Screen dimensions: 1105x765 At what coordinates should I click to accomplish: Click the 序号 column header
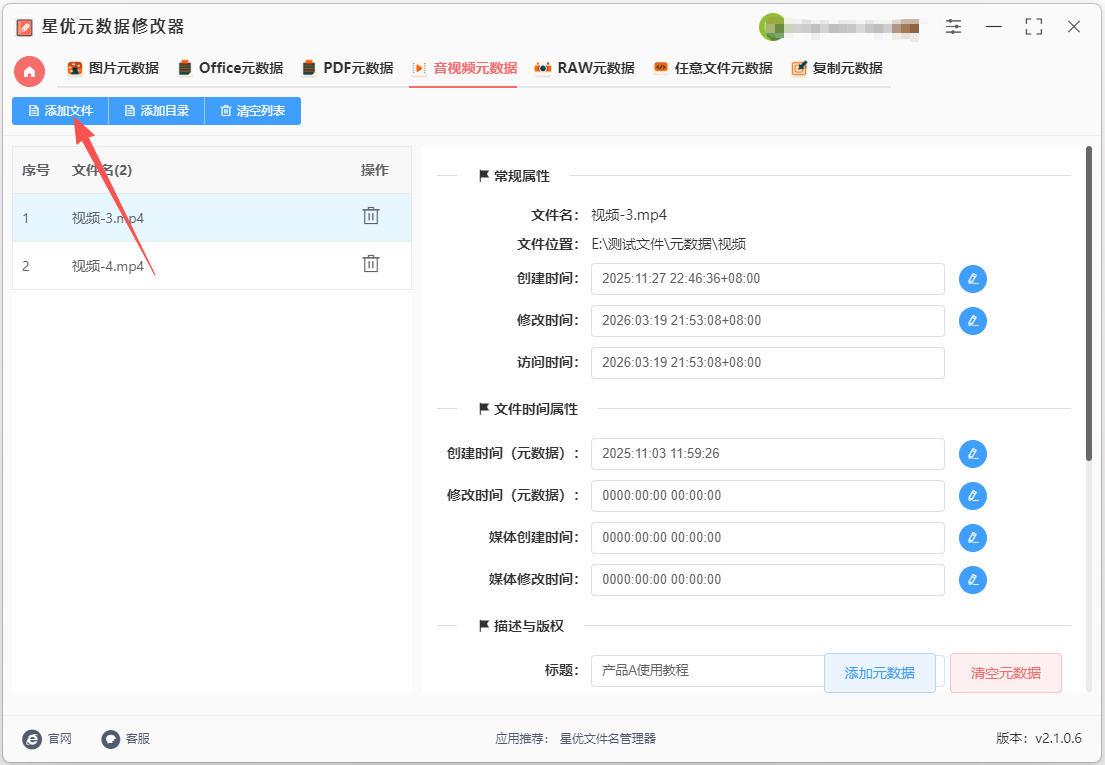click(36, 170)
